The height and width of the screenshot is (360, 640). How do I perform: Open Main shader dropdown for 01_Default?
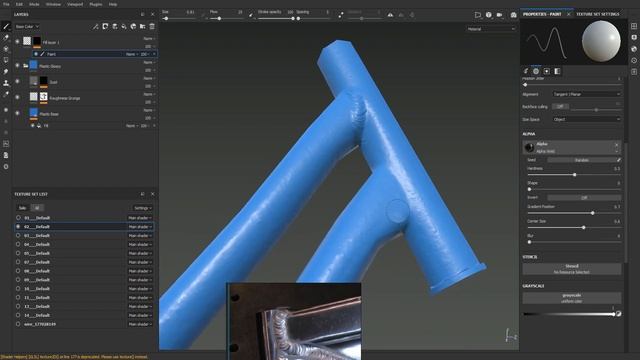(x=140, y=218)
